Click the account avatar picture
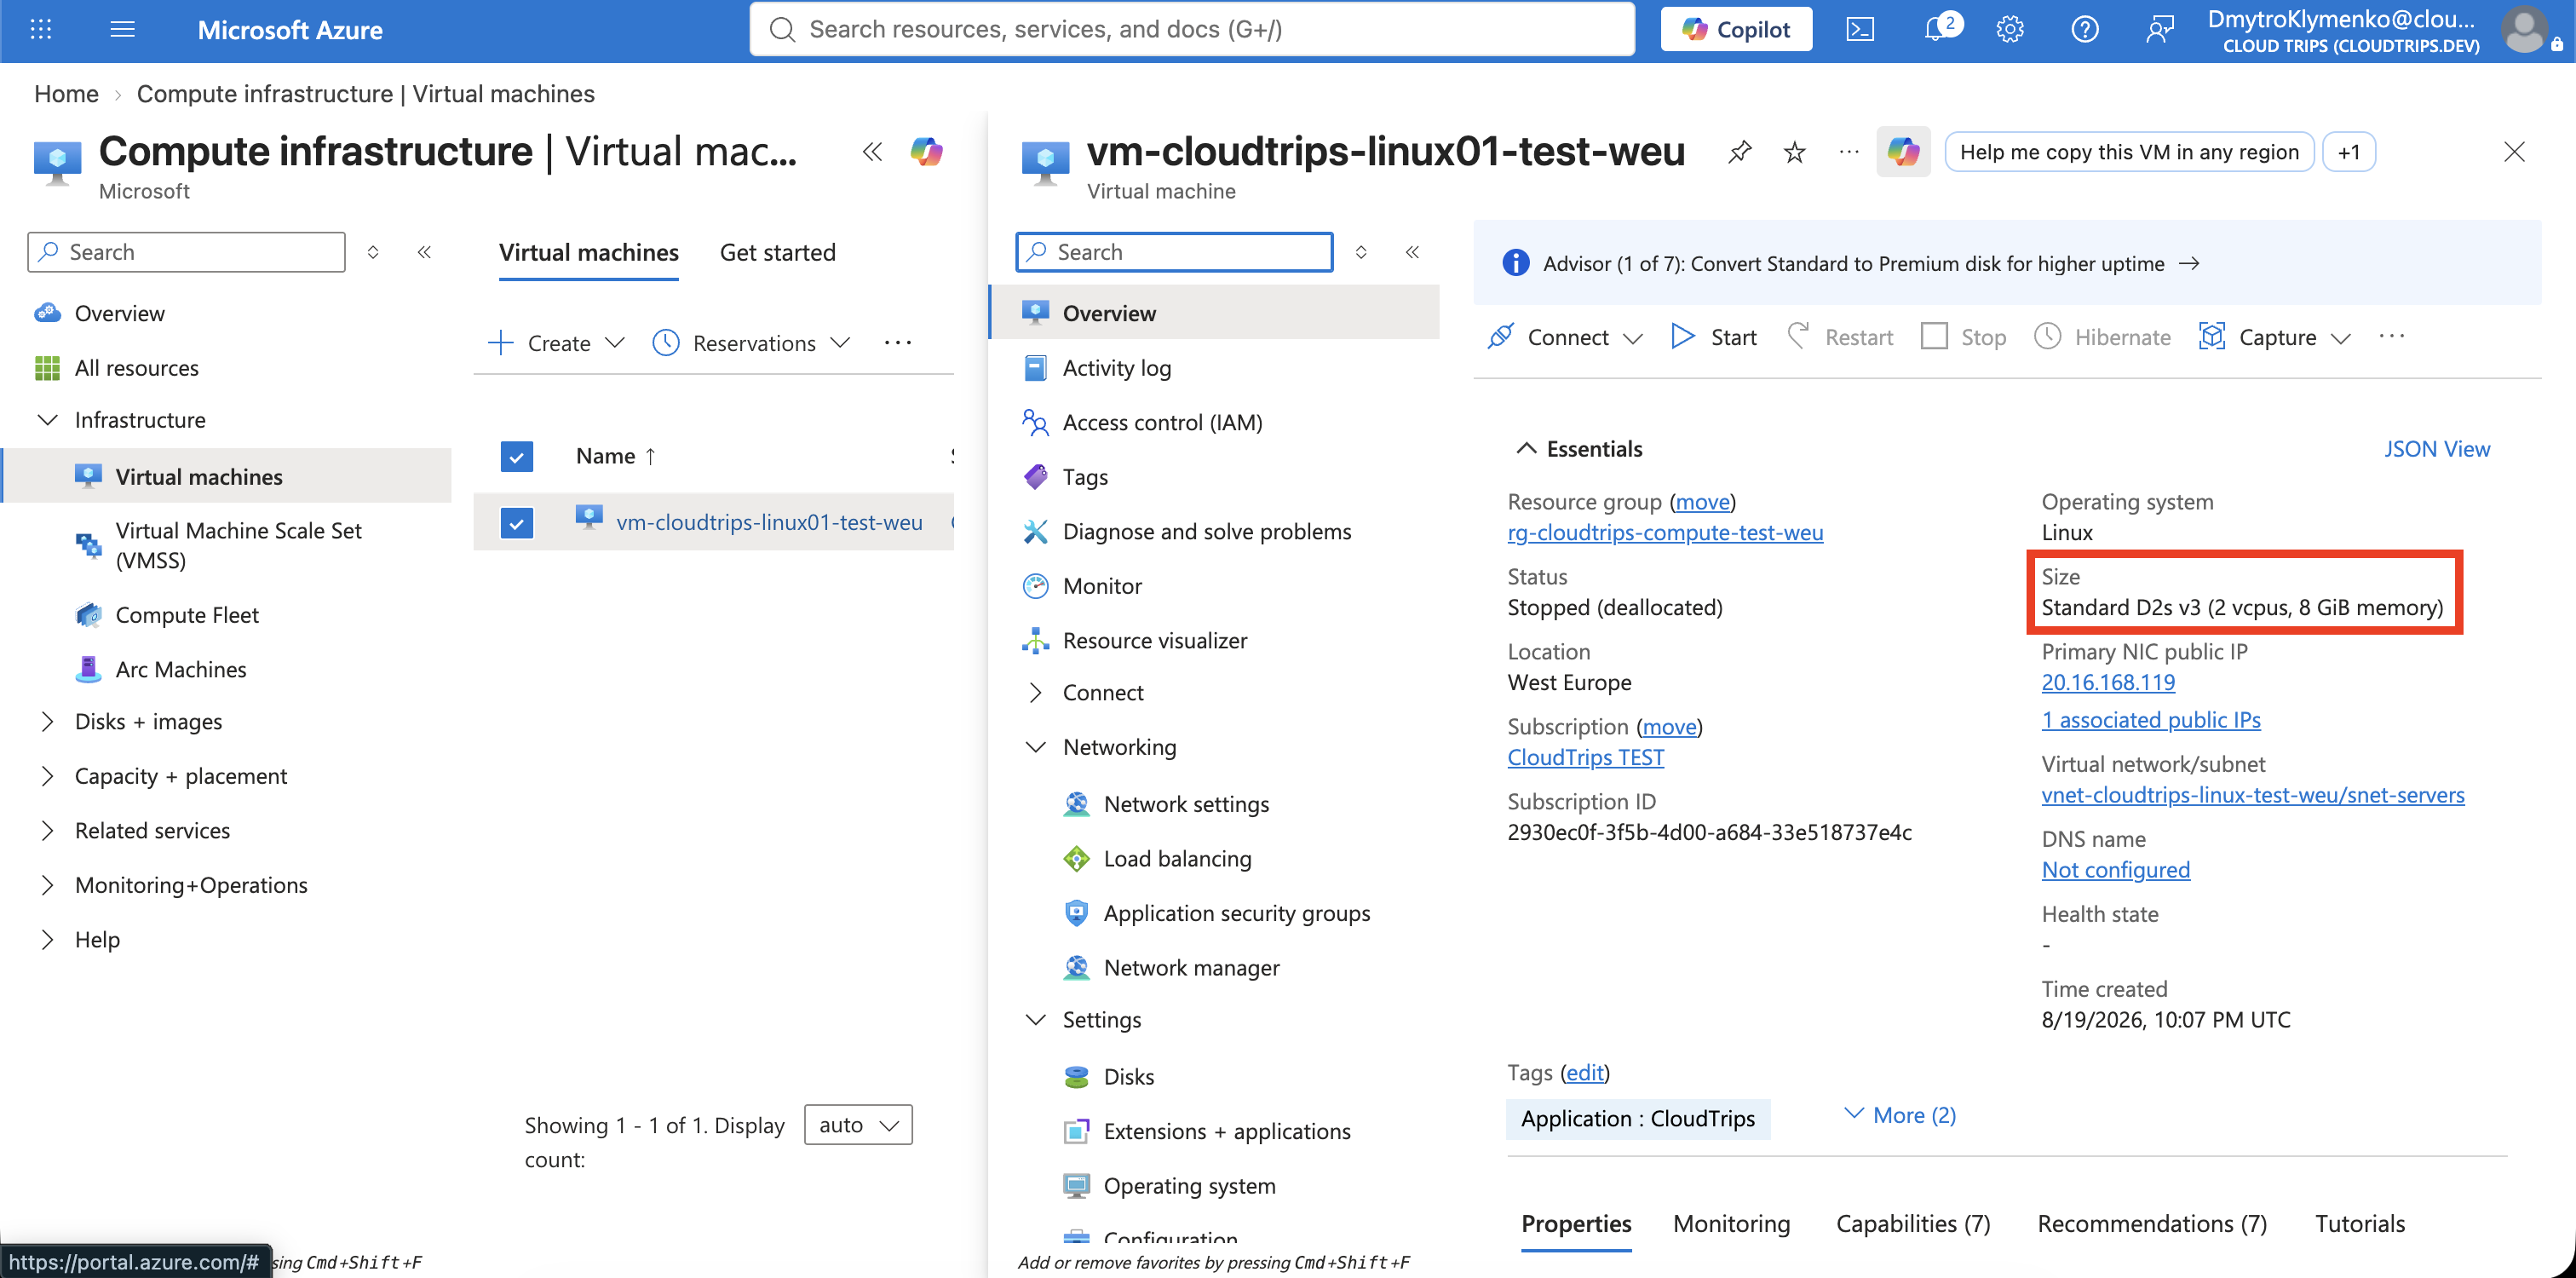This screenshot has height=1278, width=2576. pyautogui.click(x=2526, y=29)
